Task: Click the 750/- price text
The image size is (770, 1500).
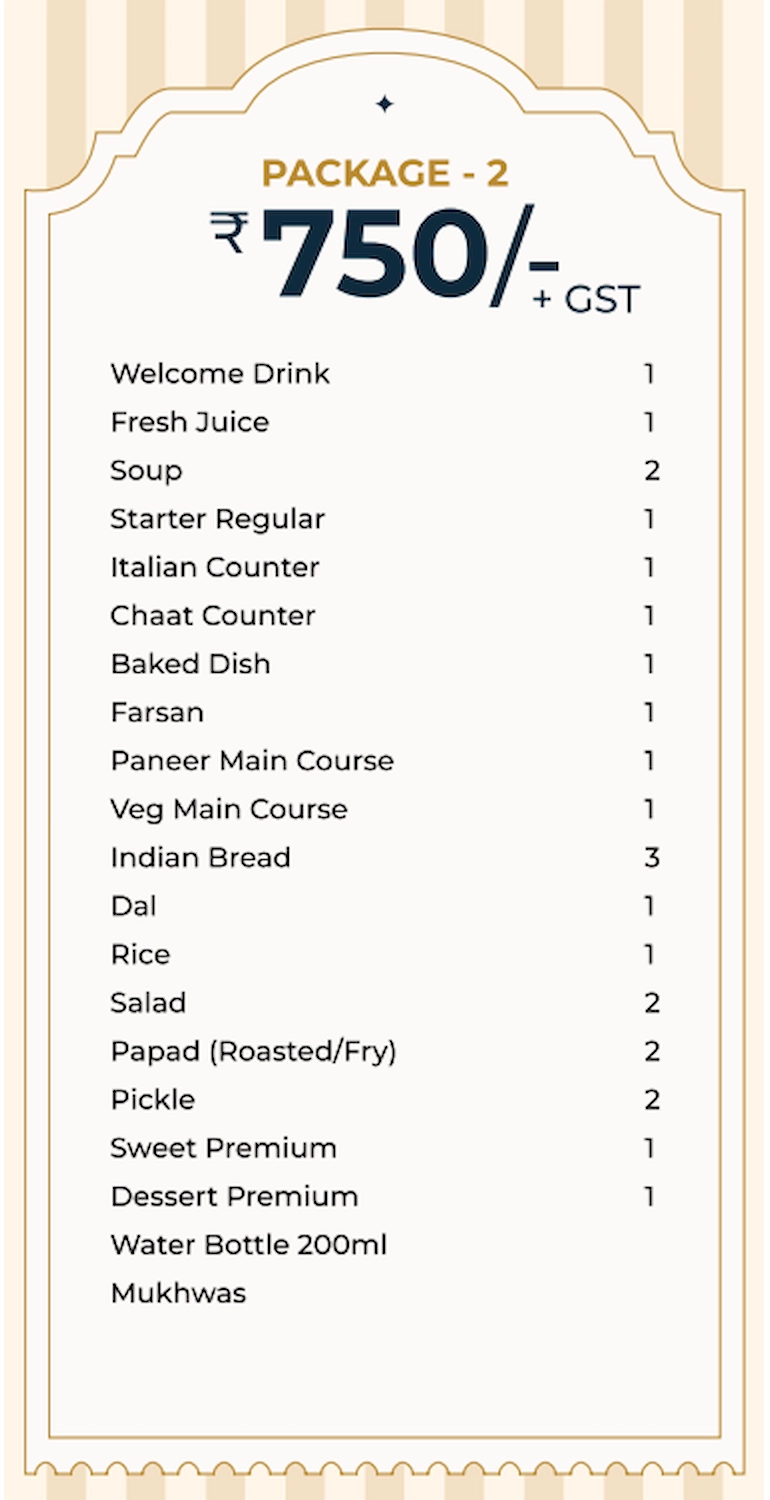Action: coord(410,255)
